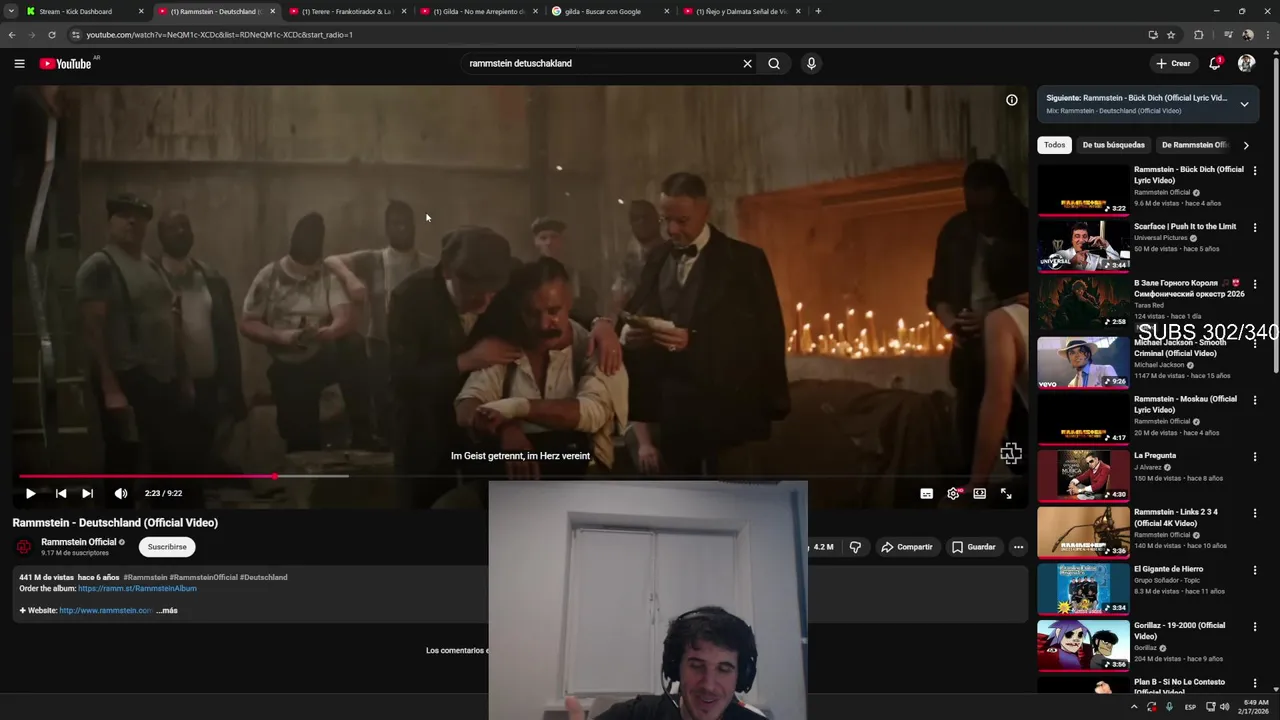Play Rammstein - Moskau title
Viewport: 1280px width, 720px height.
(1185, 404)
